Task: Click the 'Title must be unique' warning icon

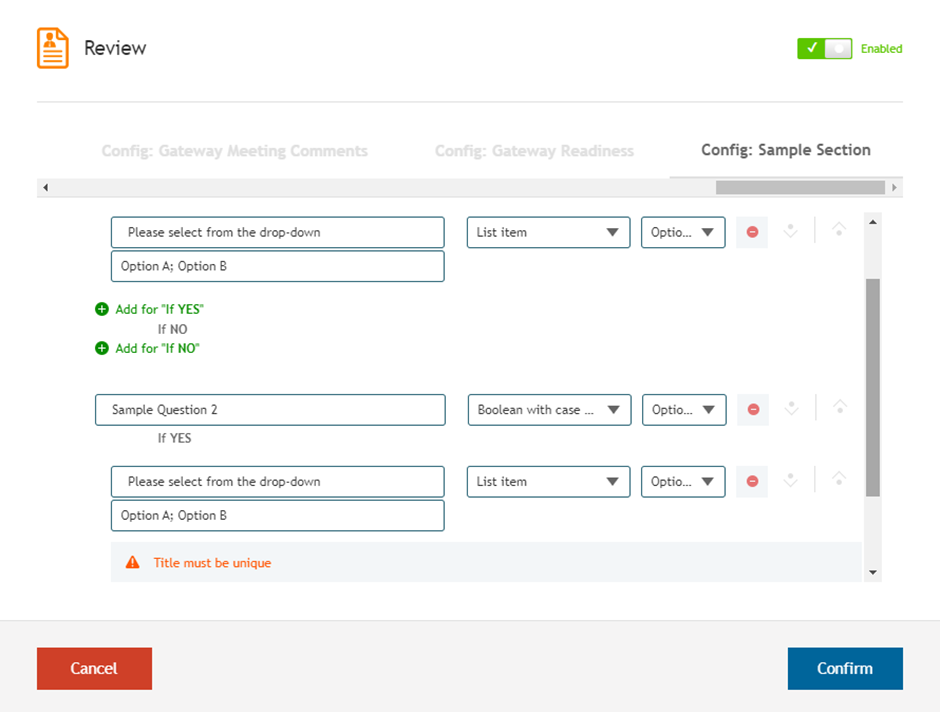Action: coord(132,562)
